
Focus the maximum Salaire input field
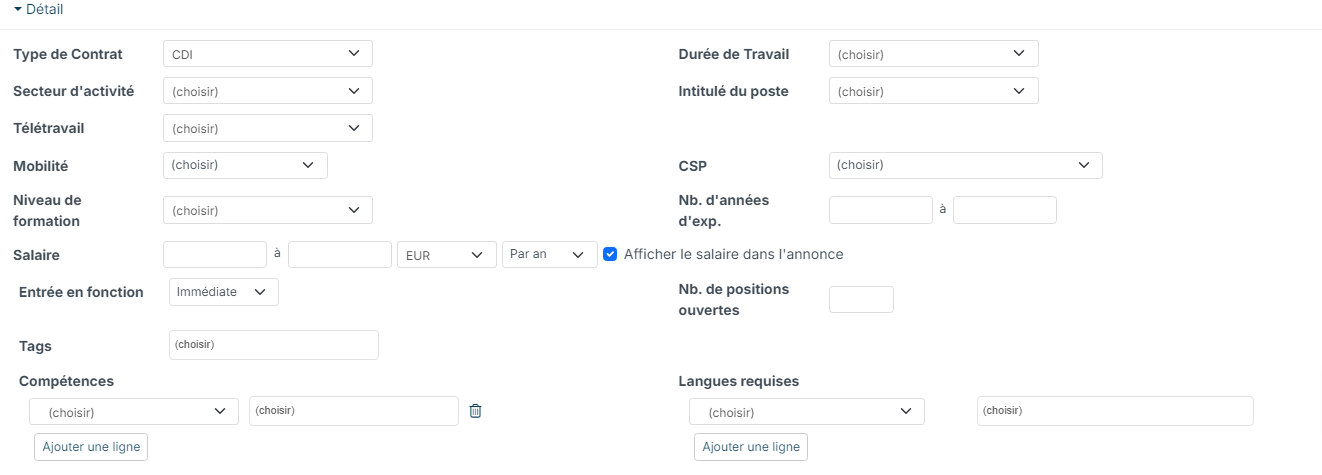[x=340, y=254]
